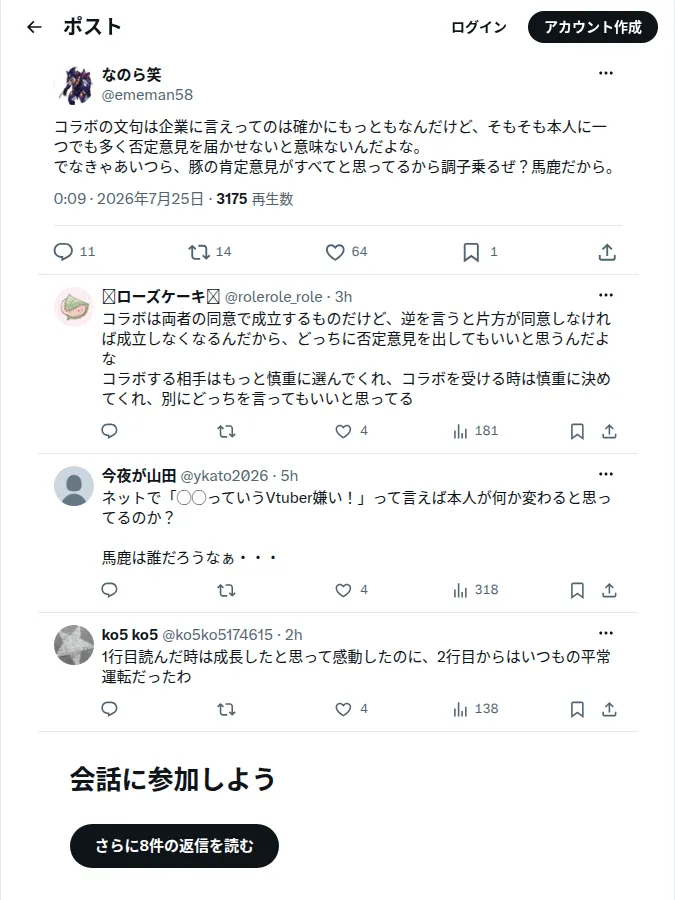Open more options on 今夜が山田's reply
The width and height of the screenshot is (675, 900).
coord(606,474)
